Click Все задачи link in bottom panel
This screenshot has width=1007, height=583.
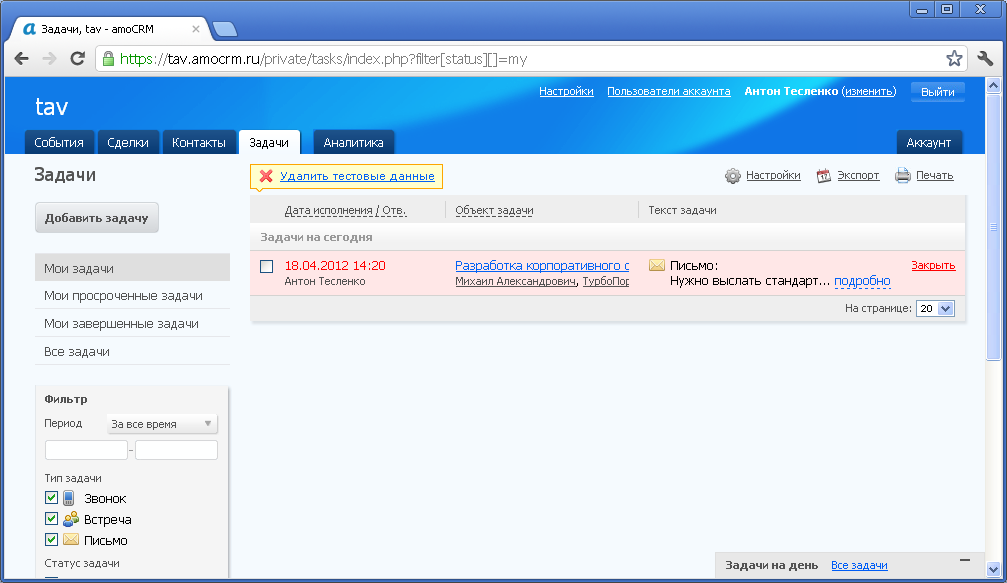click(x=859, y=565)
